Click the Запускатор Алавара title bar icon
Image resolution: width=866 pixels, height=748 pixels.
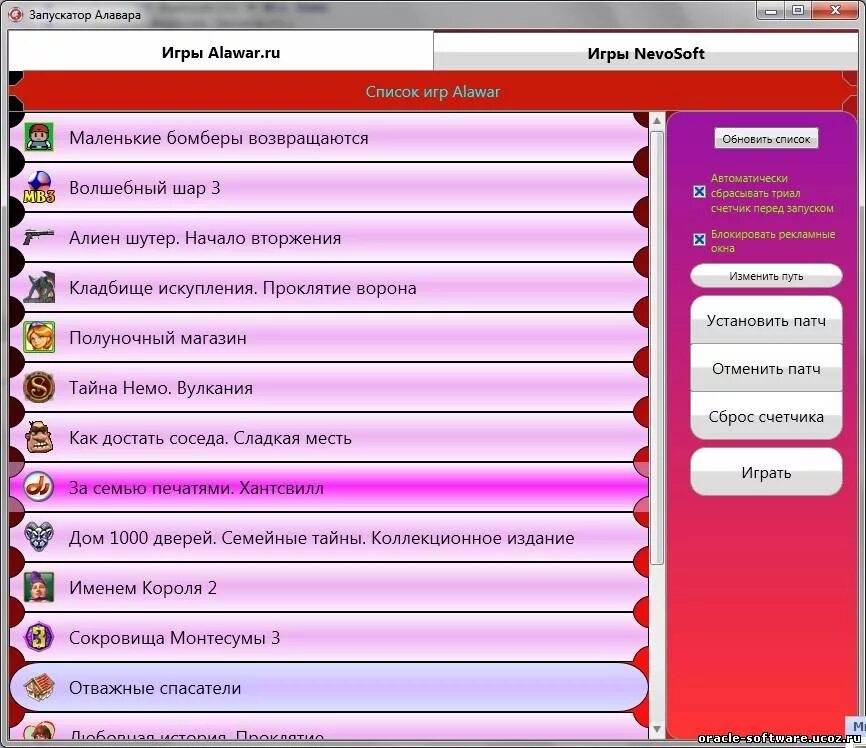[x=16, y=14]
